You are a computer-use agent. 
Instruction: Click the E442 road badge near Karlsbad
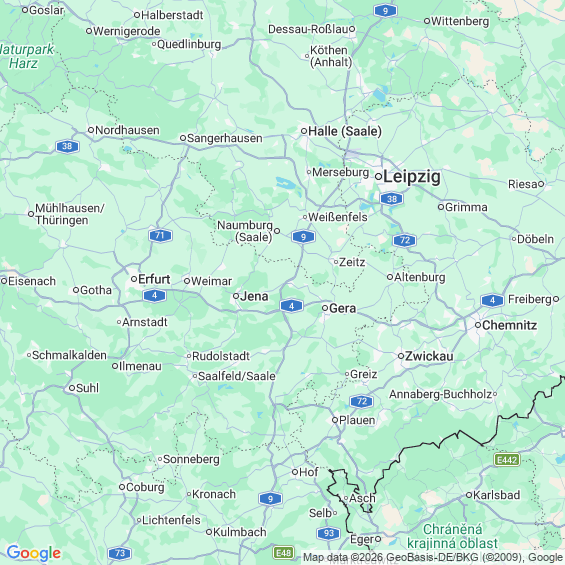(507, 459)
